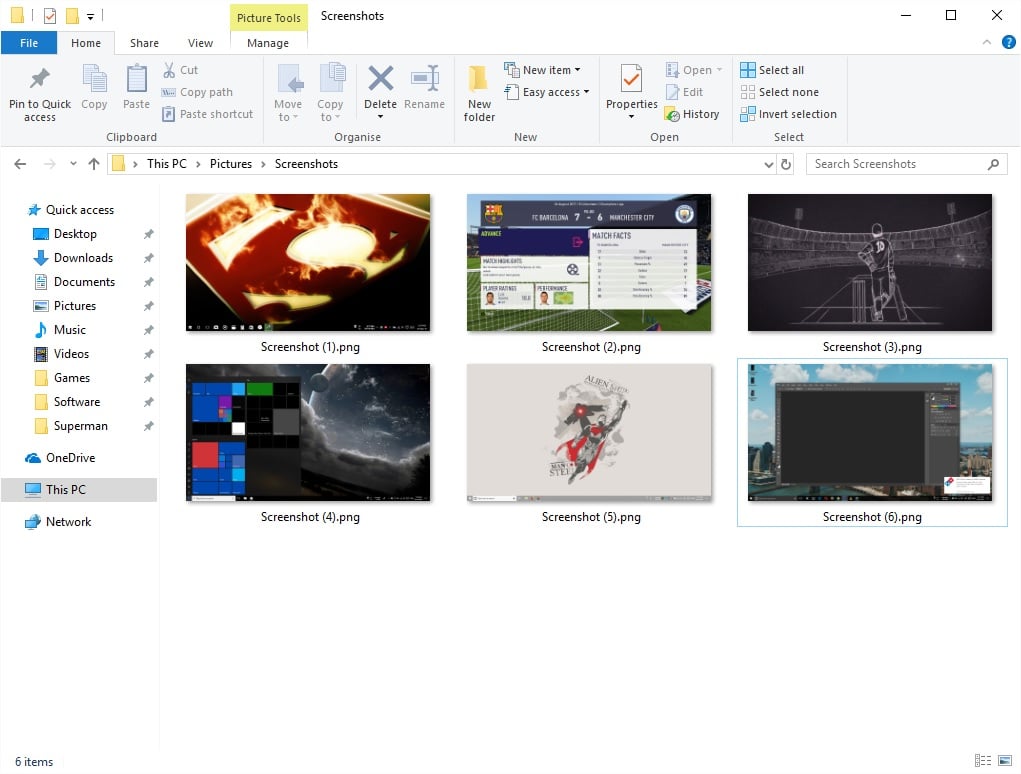This screenshot has width=1021, height=774.
Task: Expand the Delete options arrow
Action: [x=380, y=117]
